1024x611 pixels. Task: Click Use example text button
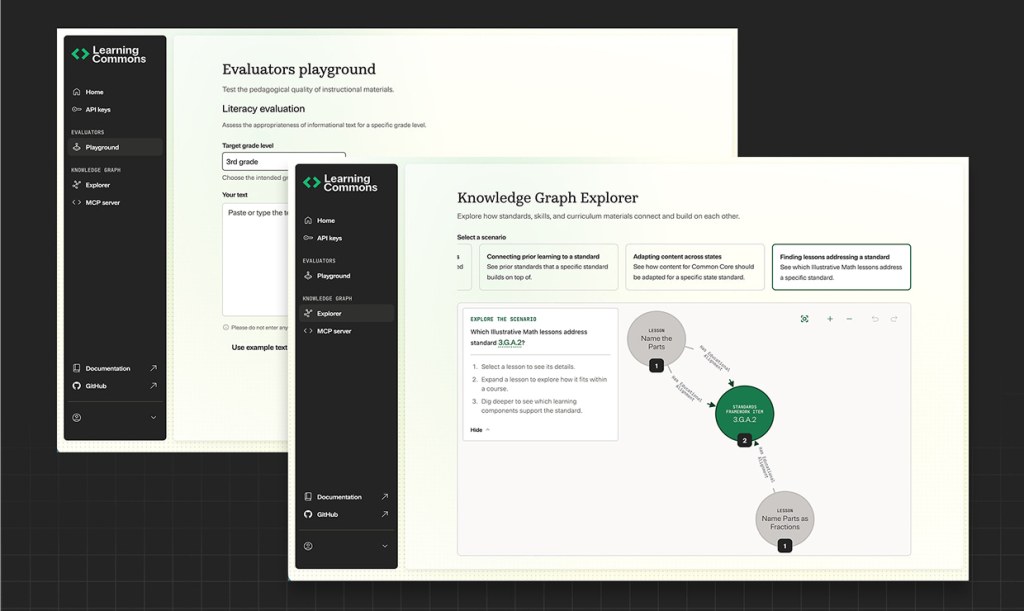259,347
